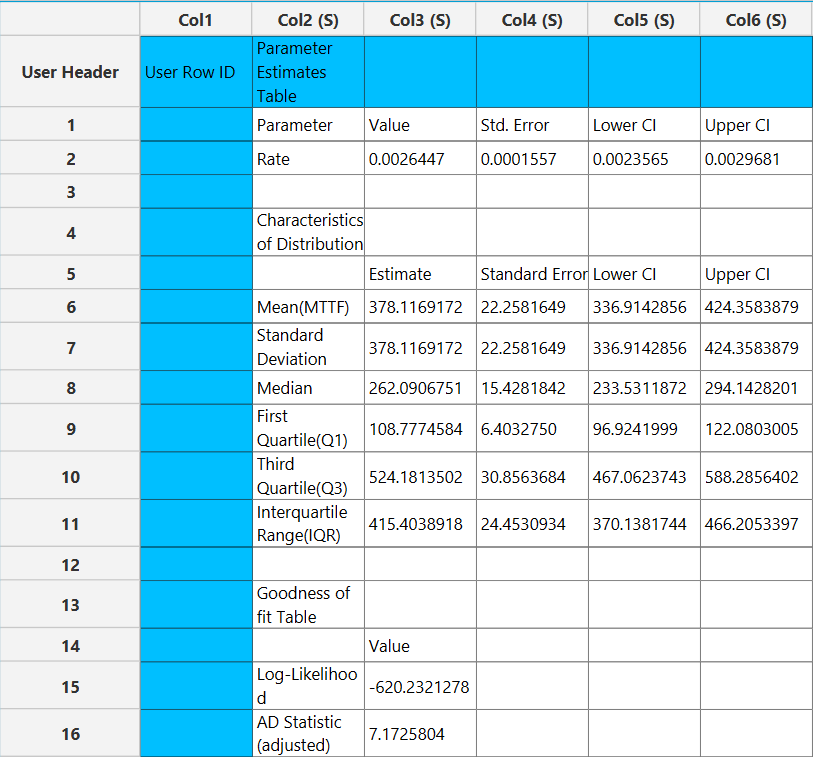
Task: Select the Interquartile Range(IQR) cell
Action: click(309, 523)
